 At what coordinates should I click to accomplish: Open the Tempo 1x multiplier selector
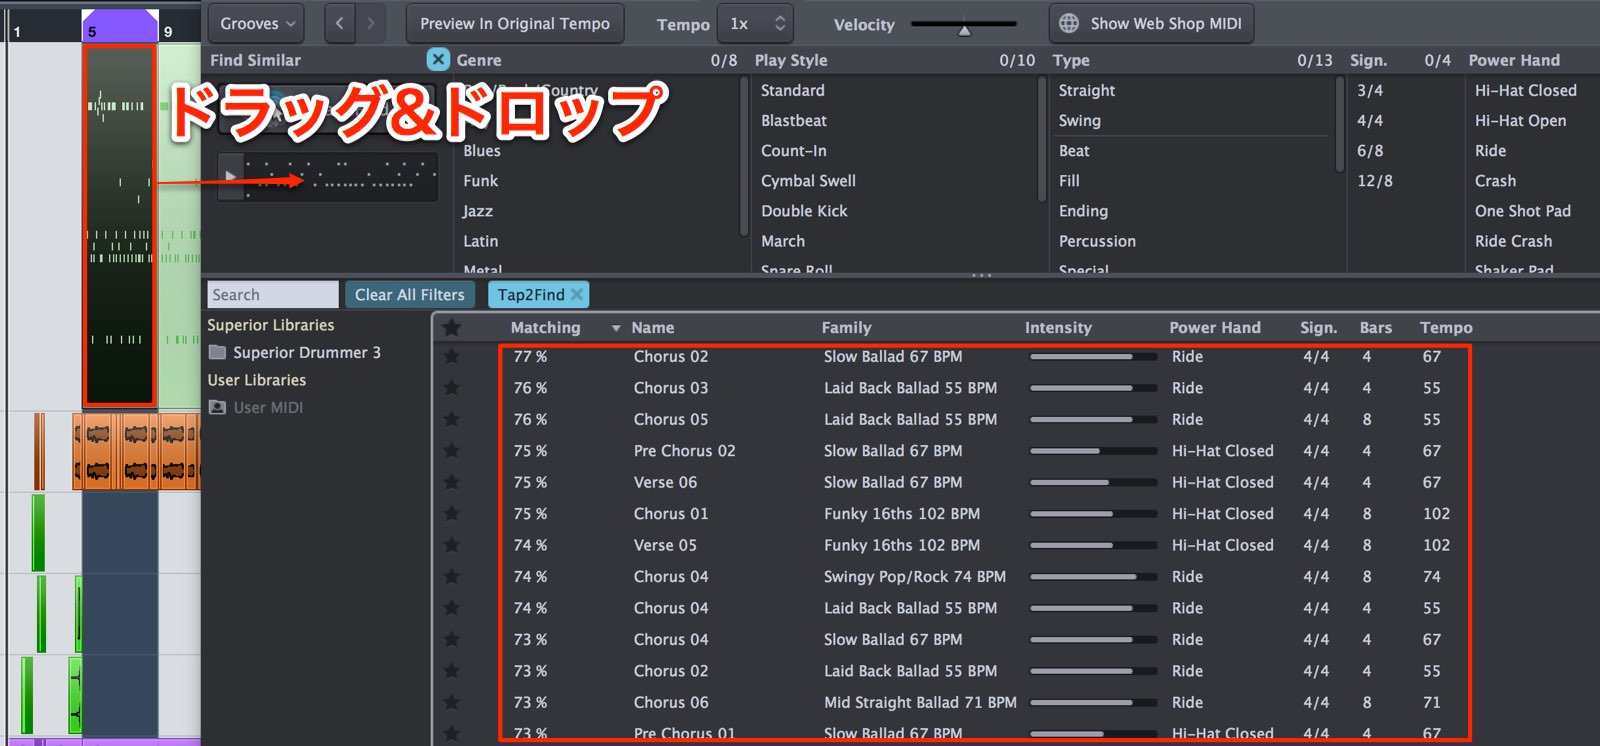(757, 23)
